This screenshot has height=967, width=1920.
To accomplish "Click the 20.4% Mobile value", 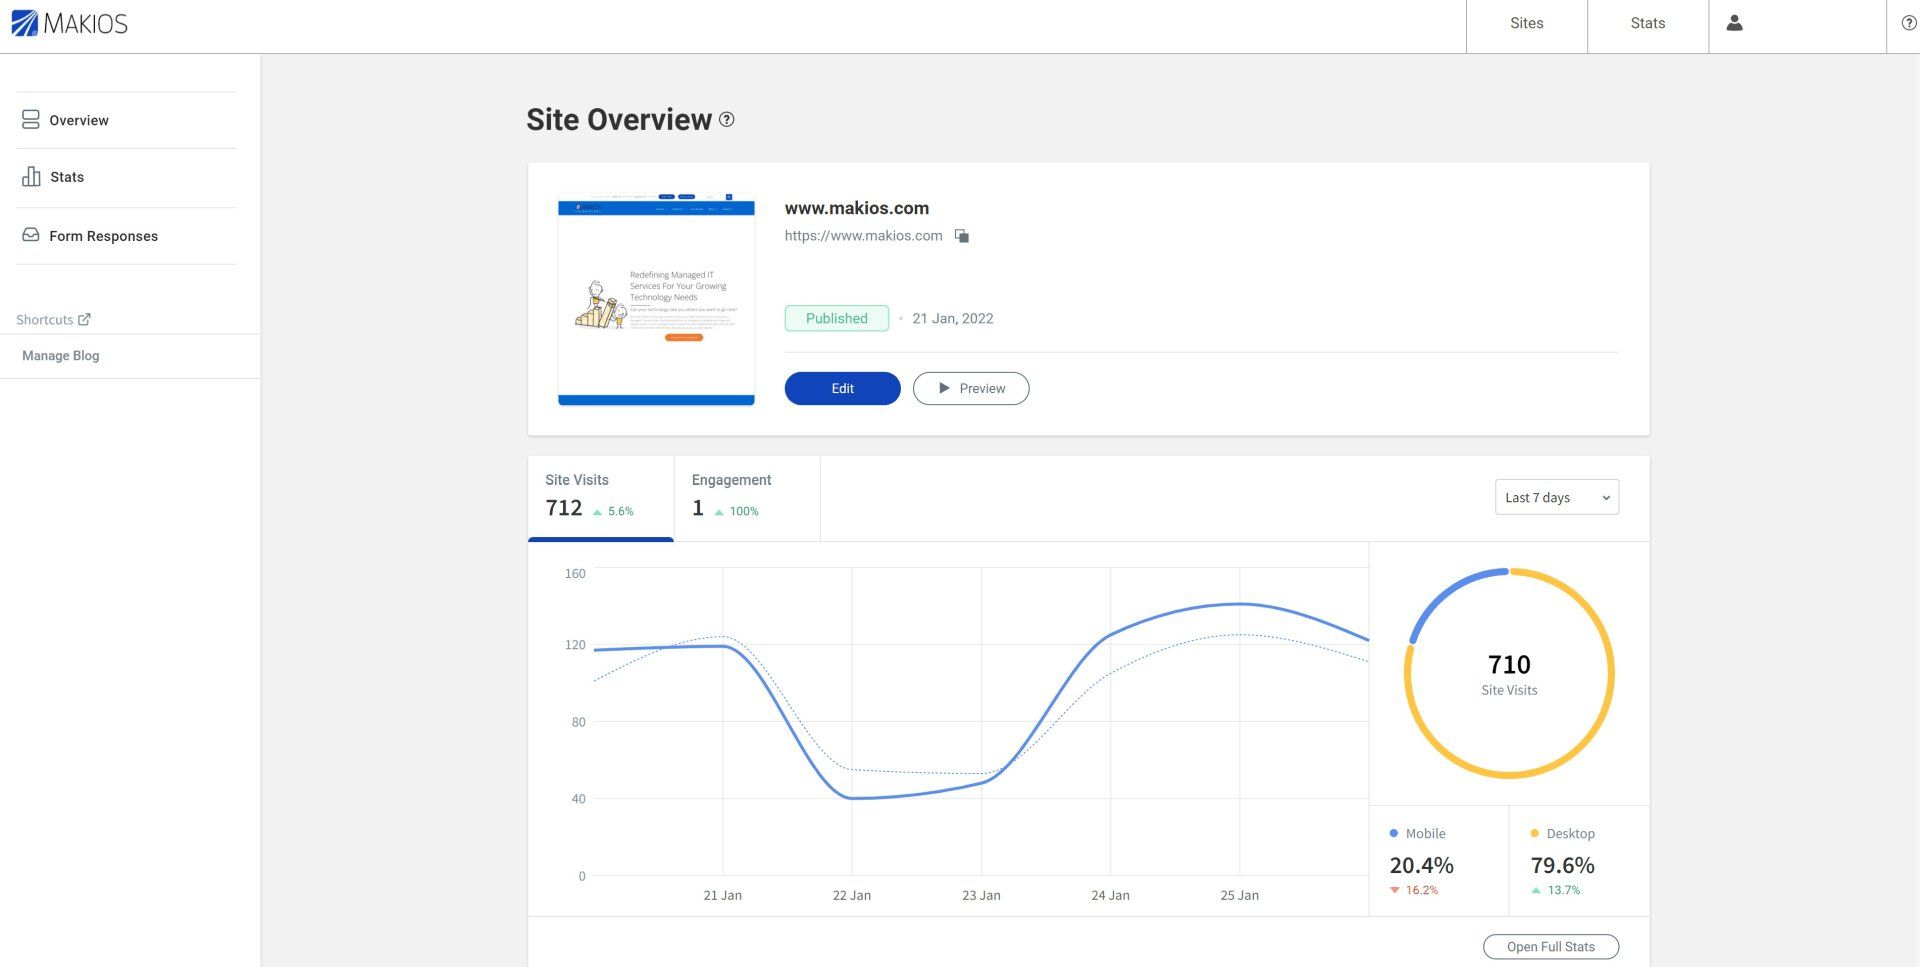I will (1421, 865).
